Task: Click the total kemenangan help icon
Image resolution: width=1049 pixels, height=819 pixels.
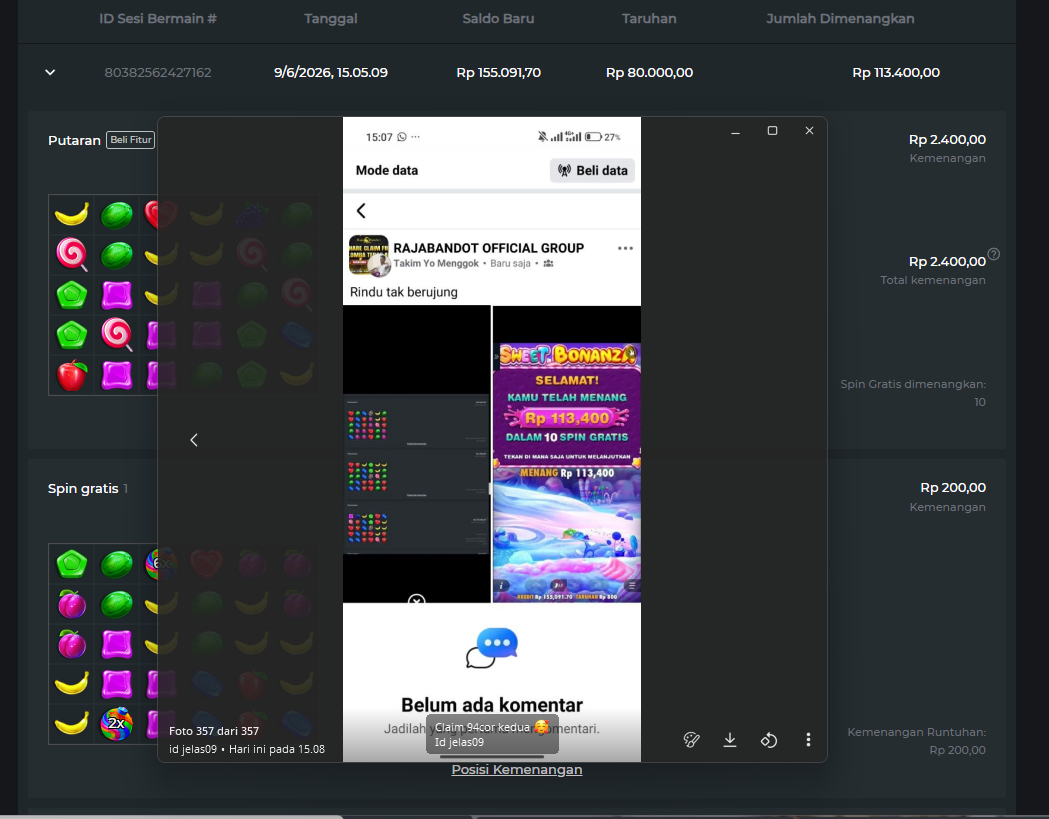Action: click(994, 254)
